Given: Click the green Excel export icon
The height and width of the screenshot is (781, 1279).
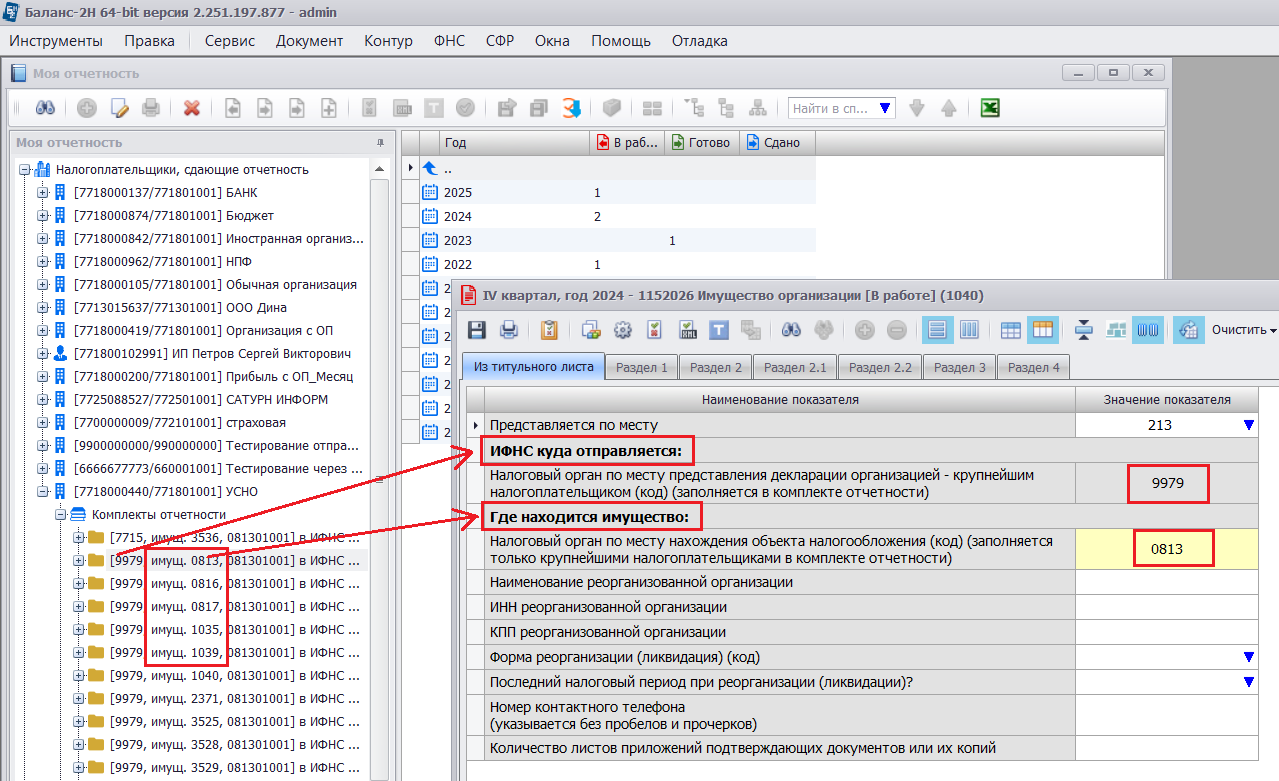Looking at the screenshot, I should pyautogui.click(x=990, y=108).
